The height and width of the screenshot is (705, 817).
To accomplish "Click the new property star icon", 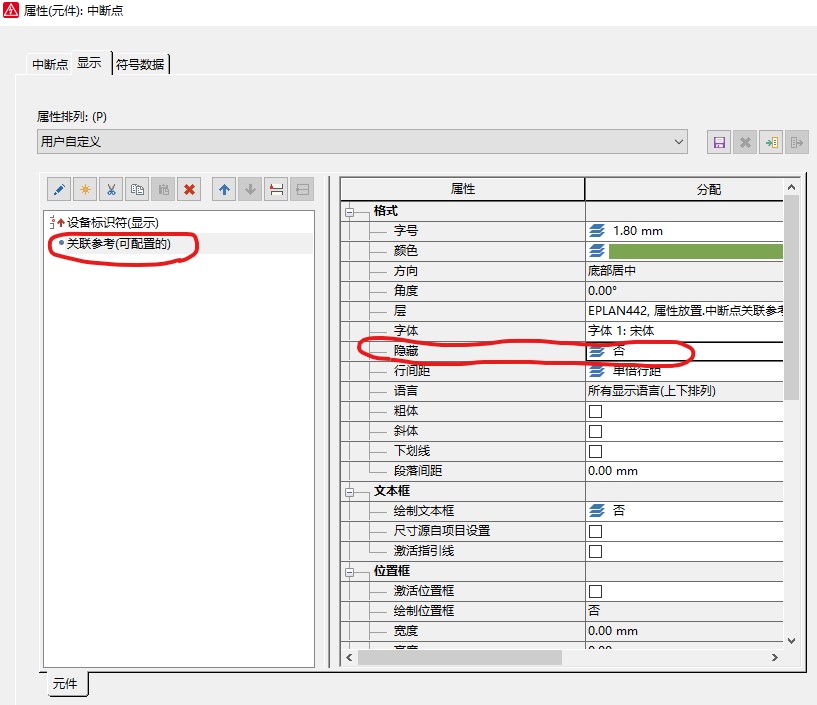I will pos(86,189).
